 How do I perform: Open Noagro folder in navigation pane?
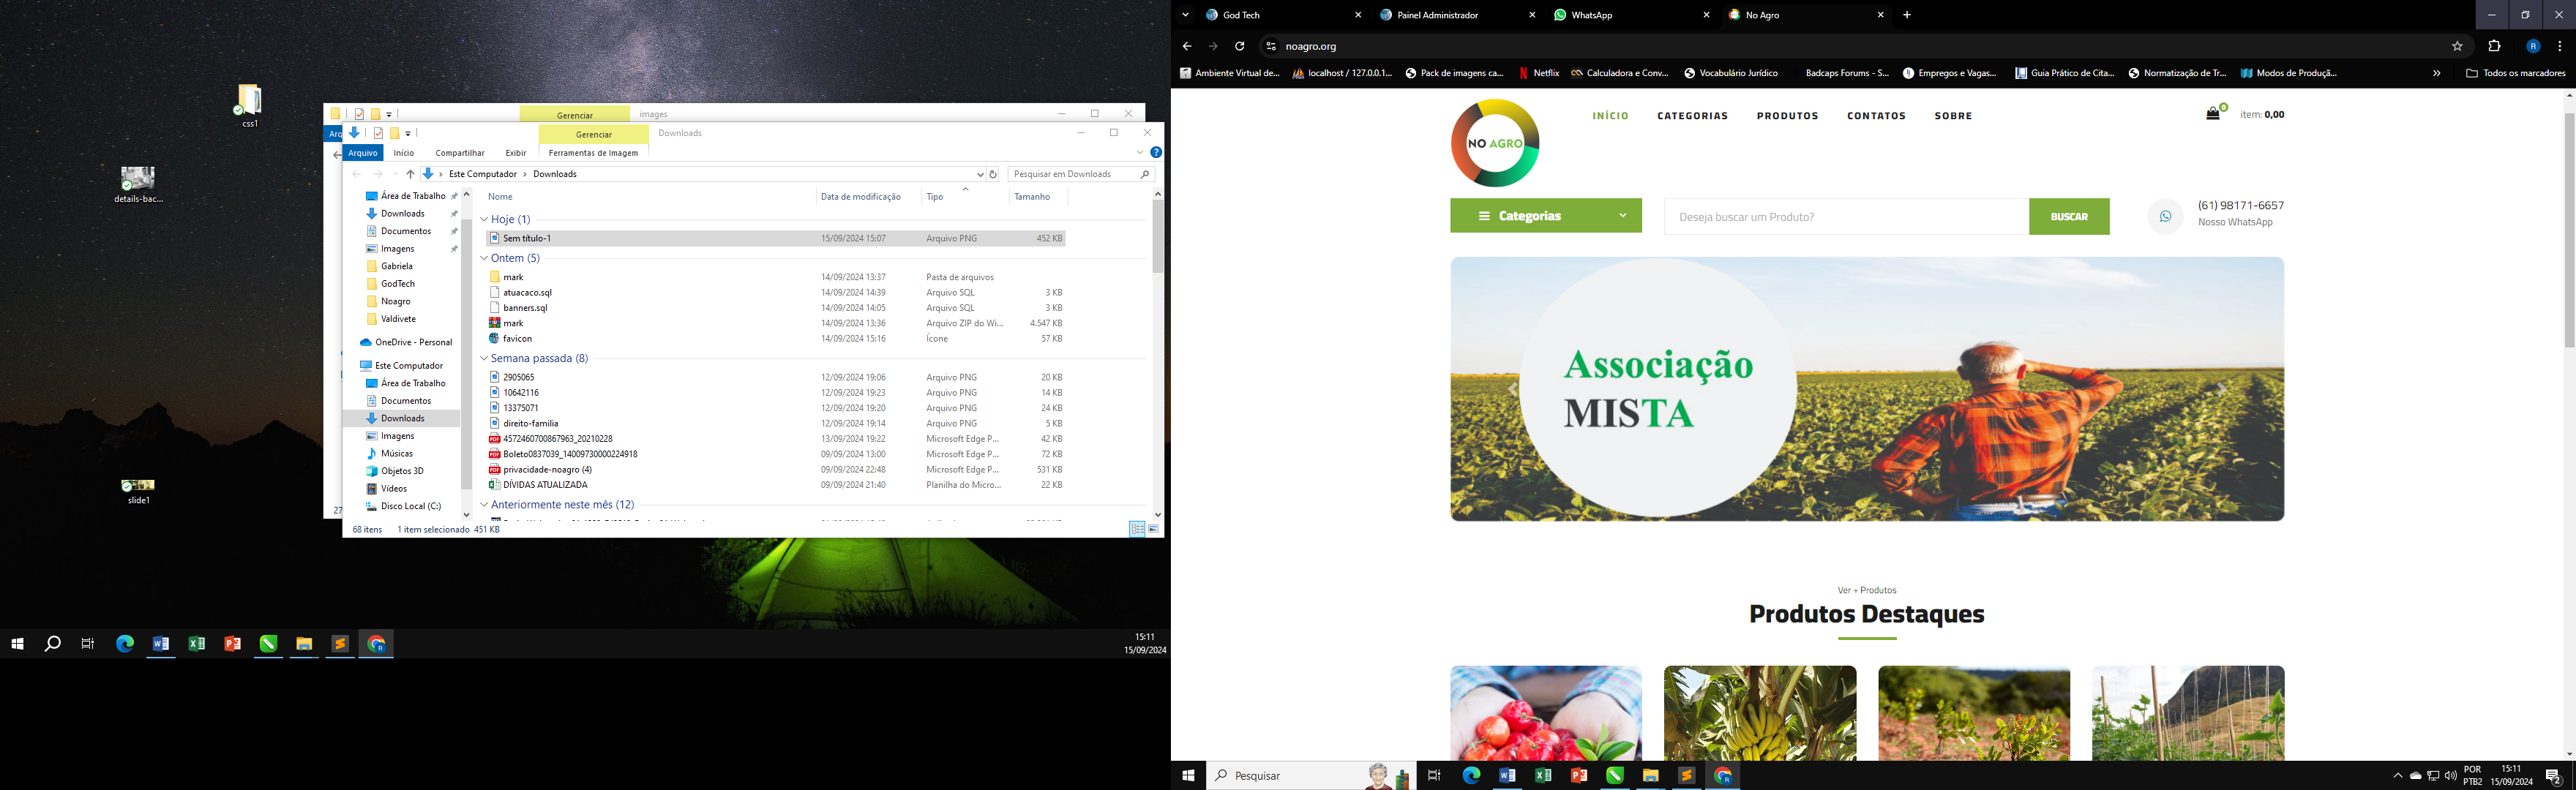[x=395, y=301]
